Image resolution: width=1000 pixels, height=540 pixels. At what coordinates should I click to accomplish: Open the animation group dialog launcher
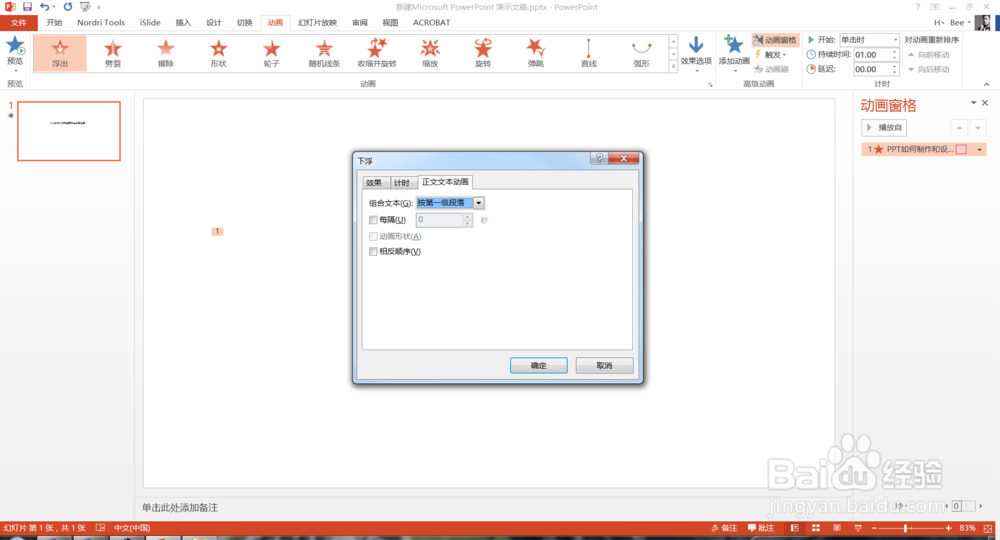710,84
